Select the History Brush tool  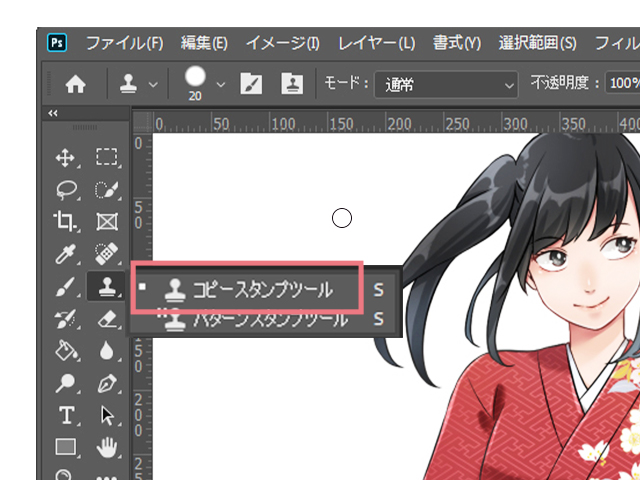pyautogui.click(x=65, y=318)
